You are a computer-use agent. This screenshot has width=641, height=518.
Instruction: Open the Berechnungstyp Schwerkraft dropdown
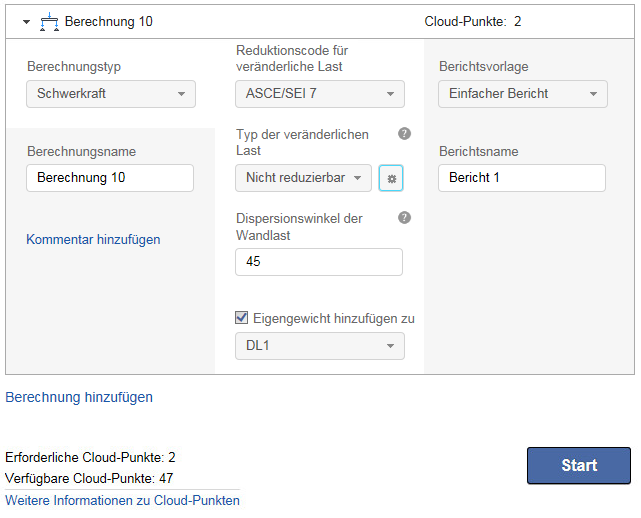[x=111, y=94]
